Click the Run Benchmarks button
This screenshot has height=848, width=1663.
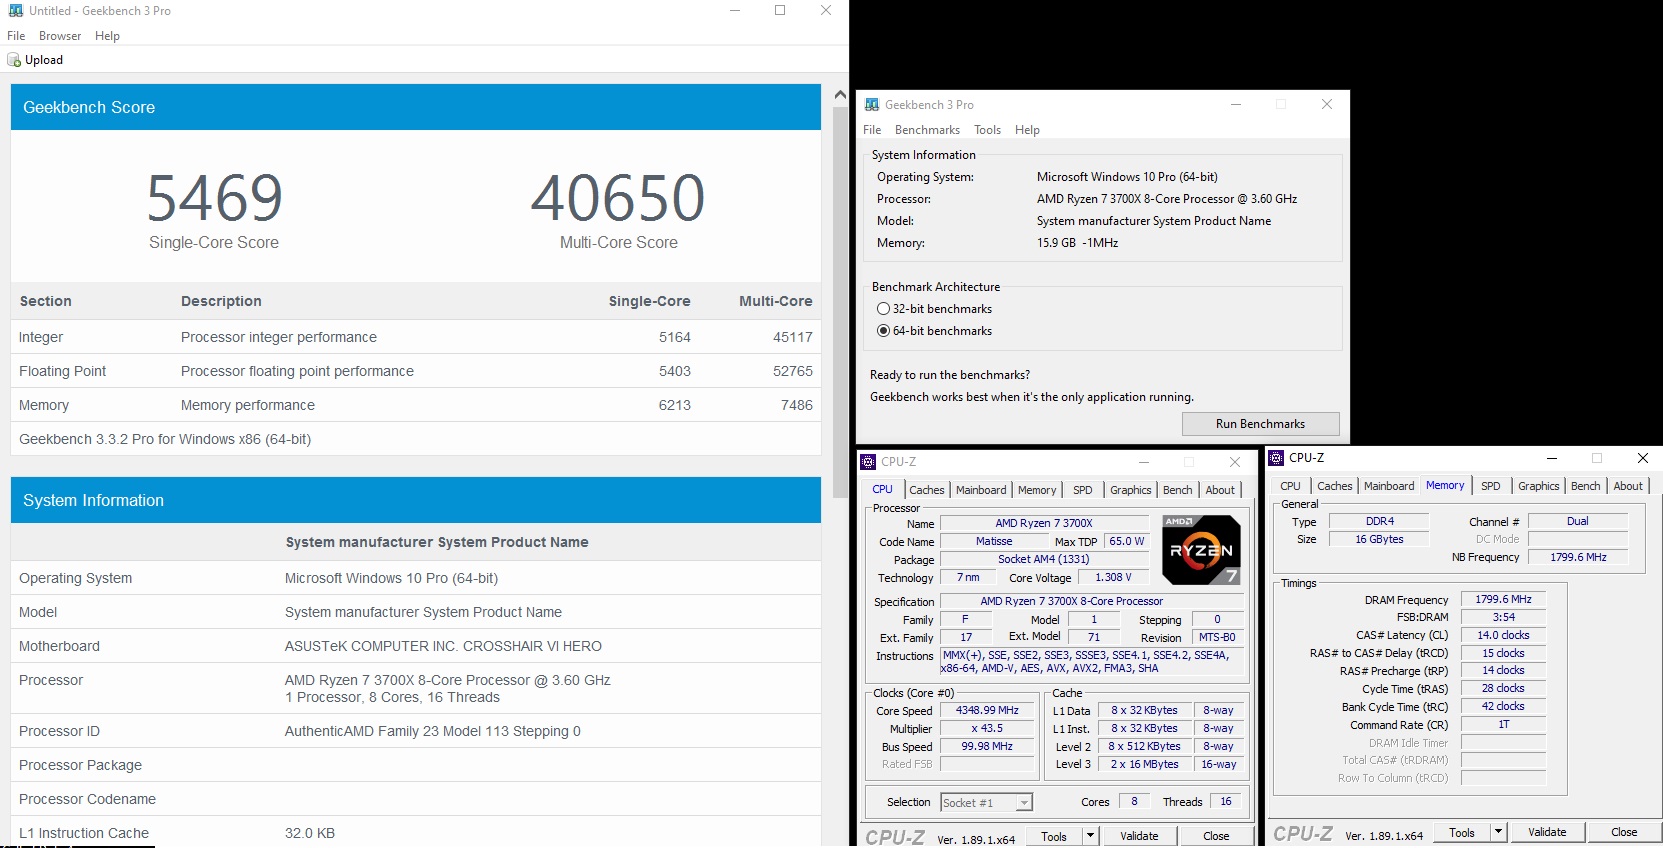pos(1260,424)
